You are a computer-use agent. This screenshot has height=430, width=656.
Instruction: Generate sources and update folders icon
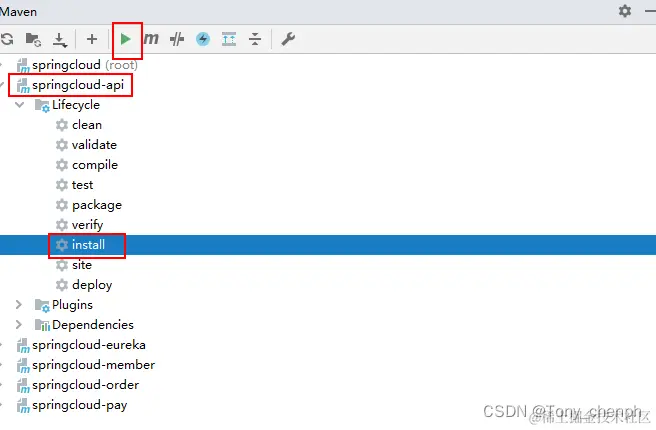33,39
